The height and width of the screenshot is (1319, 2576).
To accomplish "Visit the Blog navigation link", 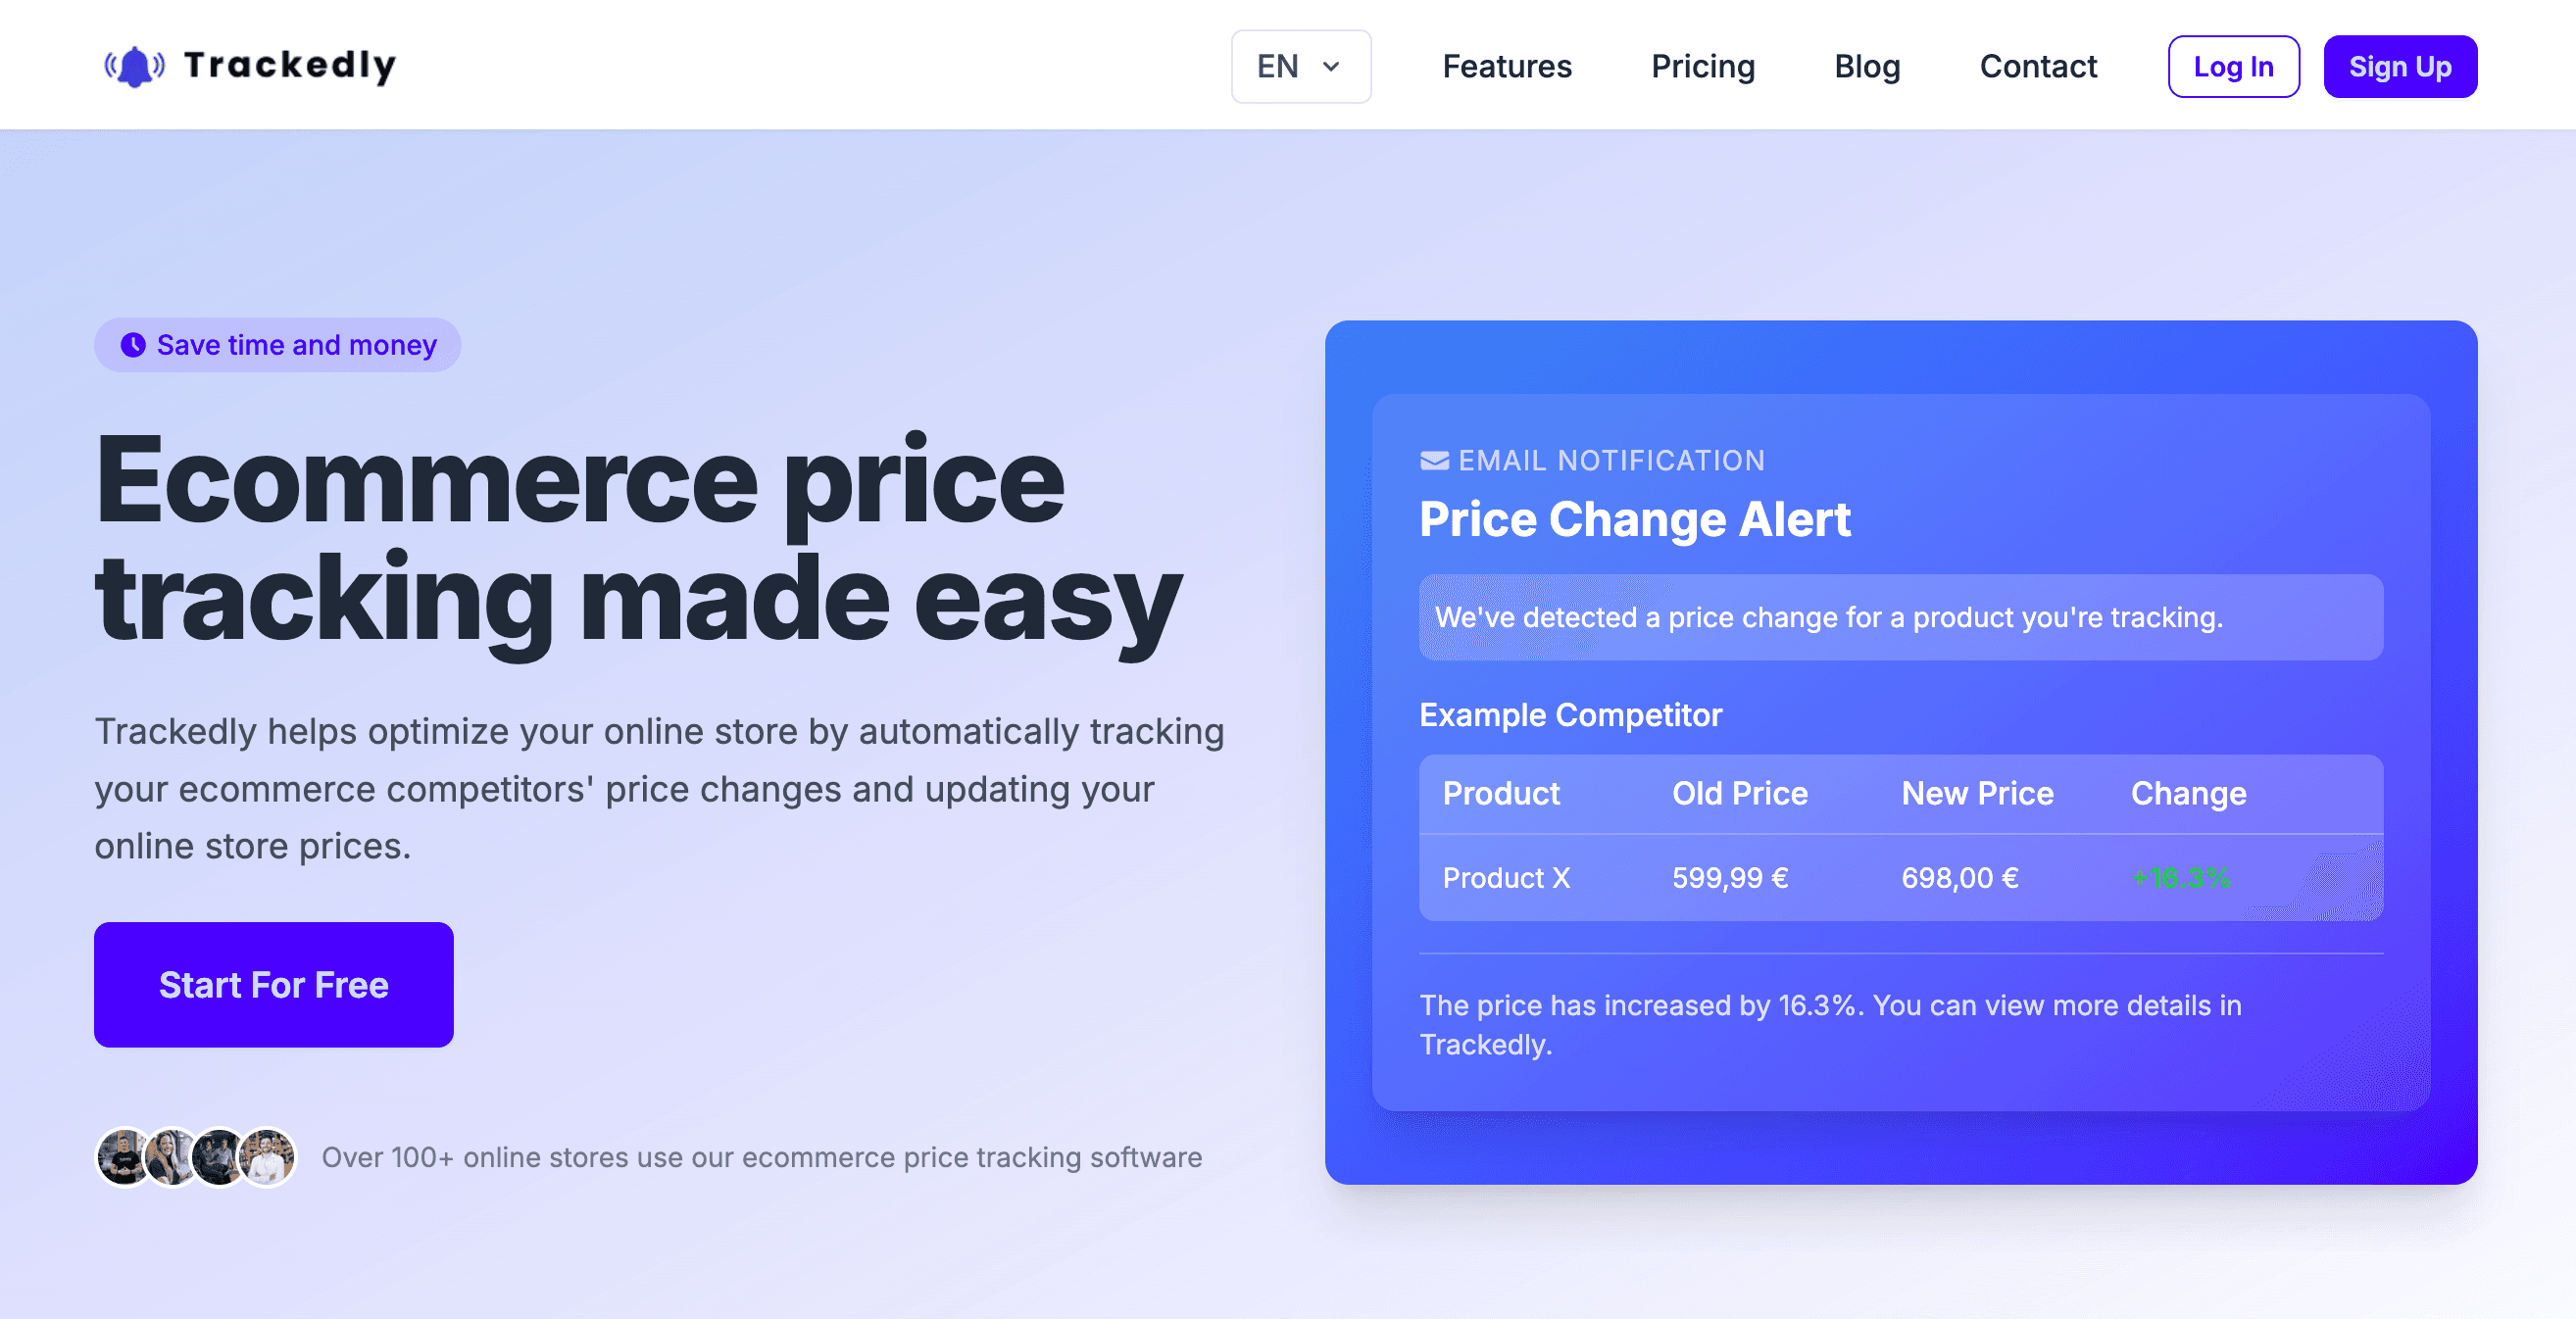I will [1866, 67].
